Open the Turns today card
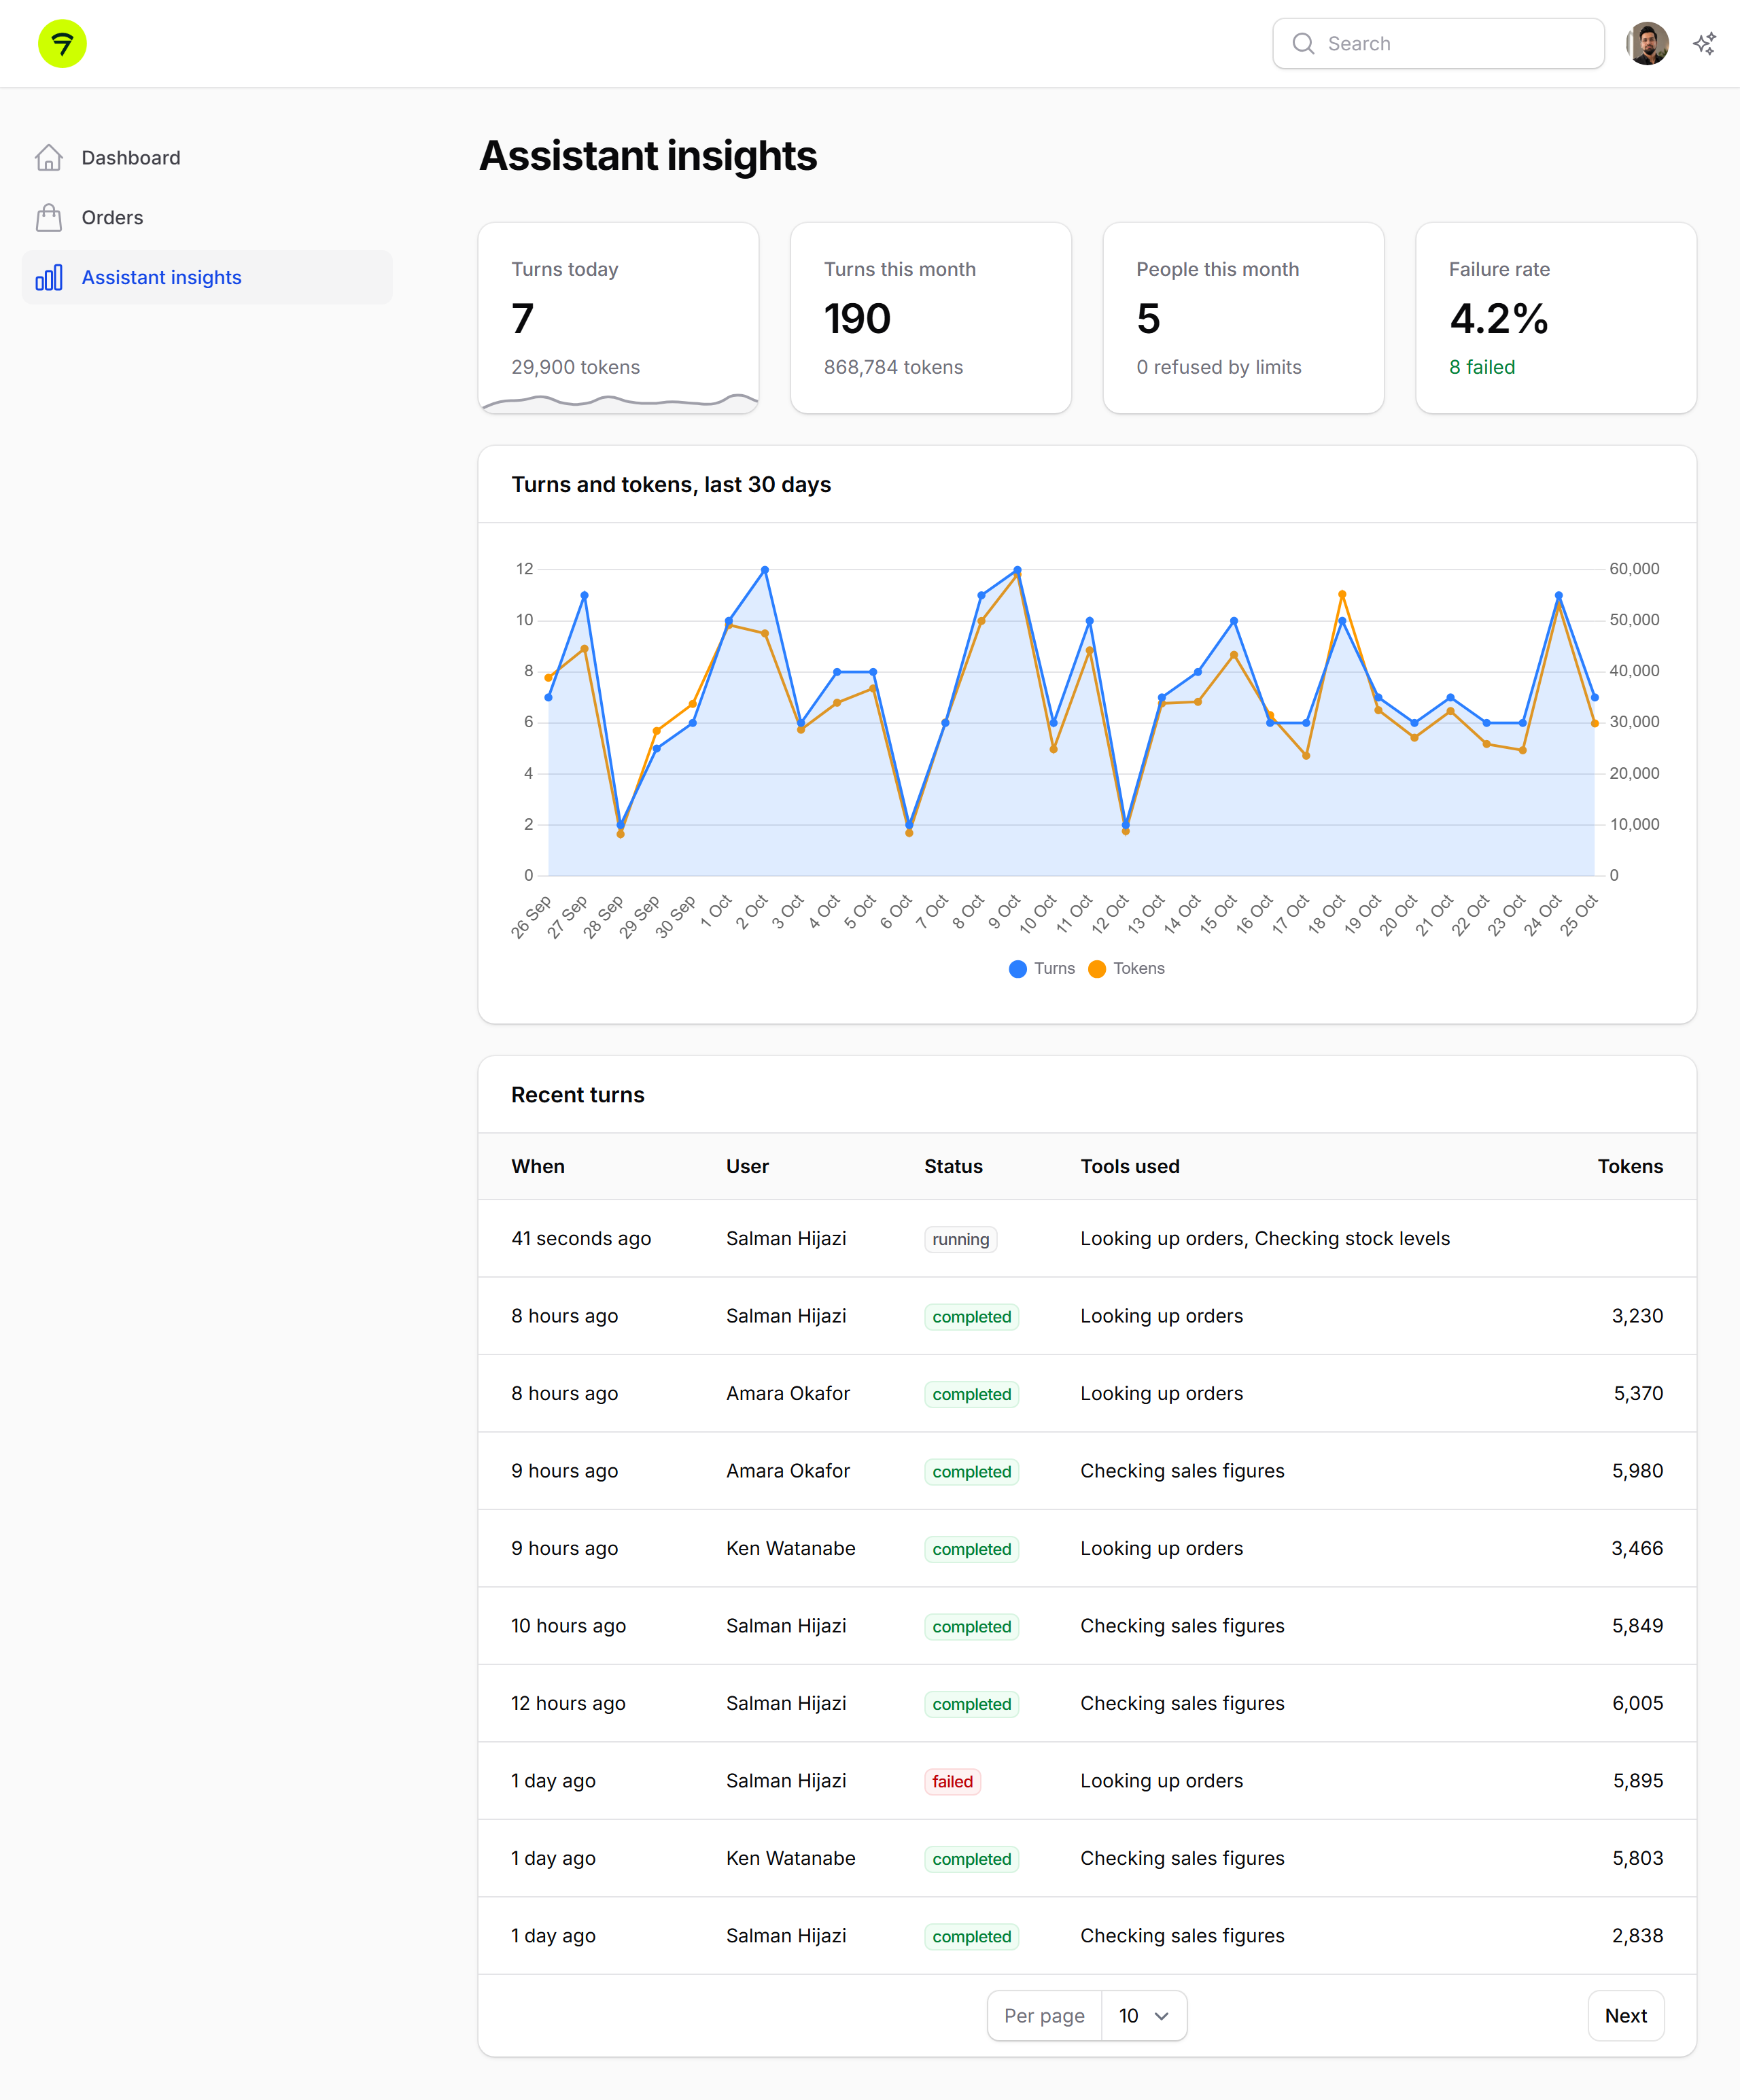Viewport: 1740px width, 2100px height. click(618, 318)
